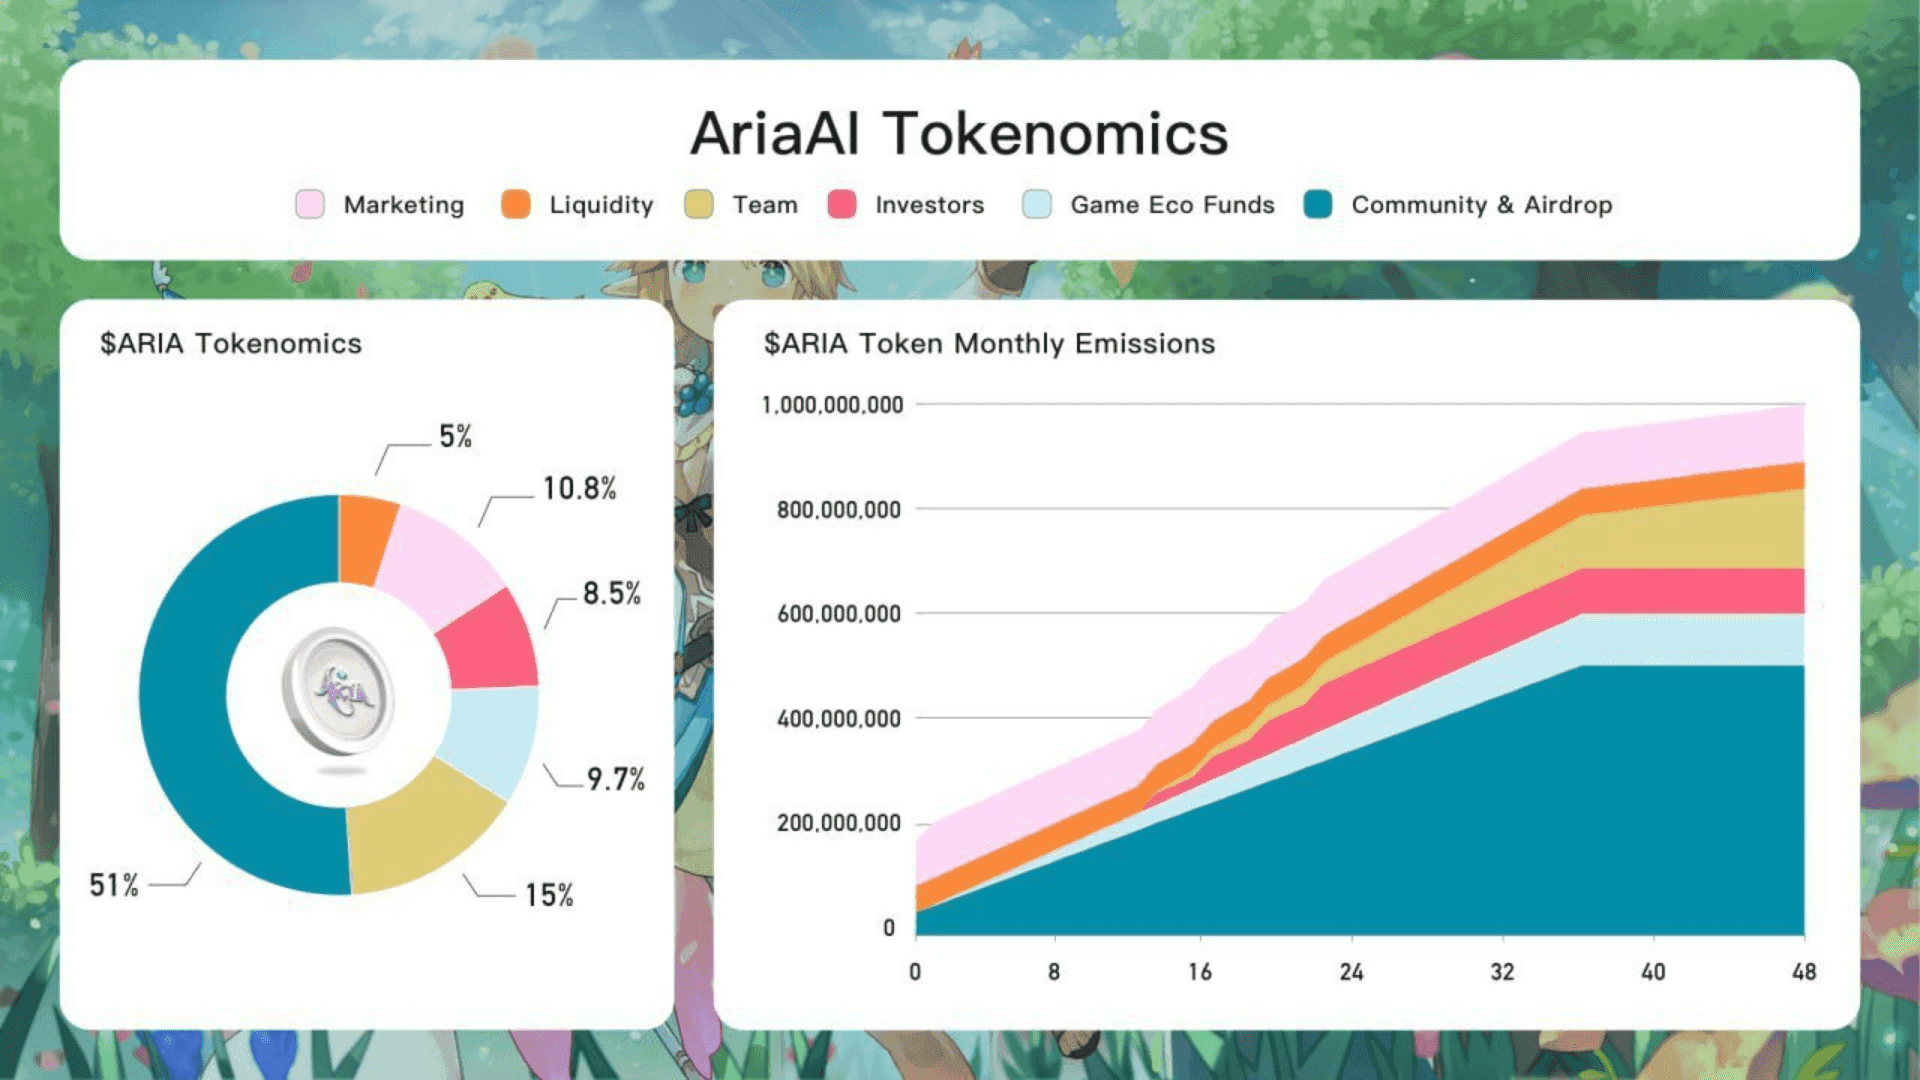Select the $ARIA Tokenomics panel header
This screenshot has height=1080, width=1920.
click(x=230, y=344)
